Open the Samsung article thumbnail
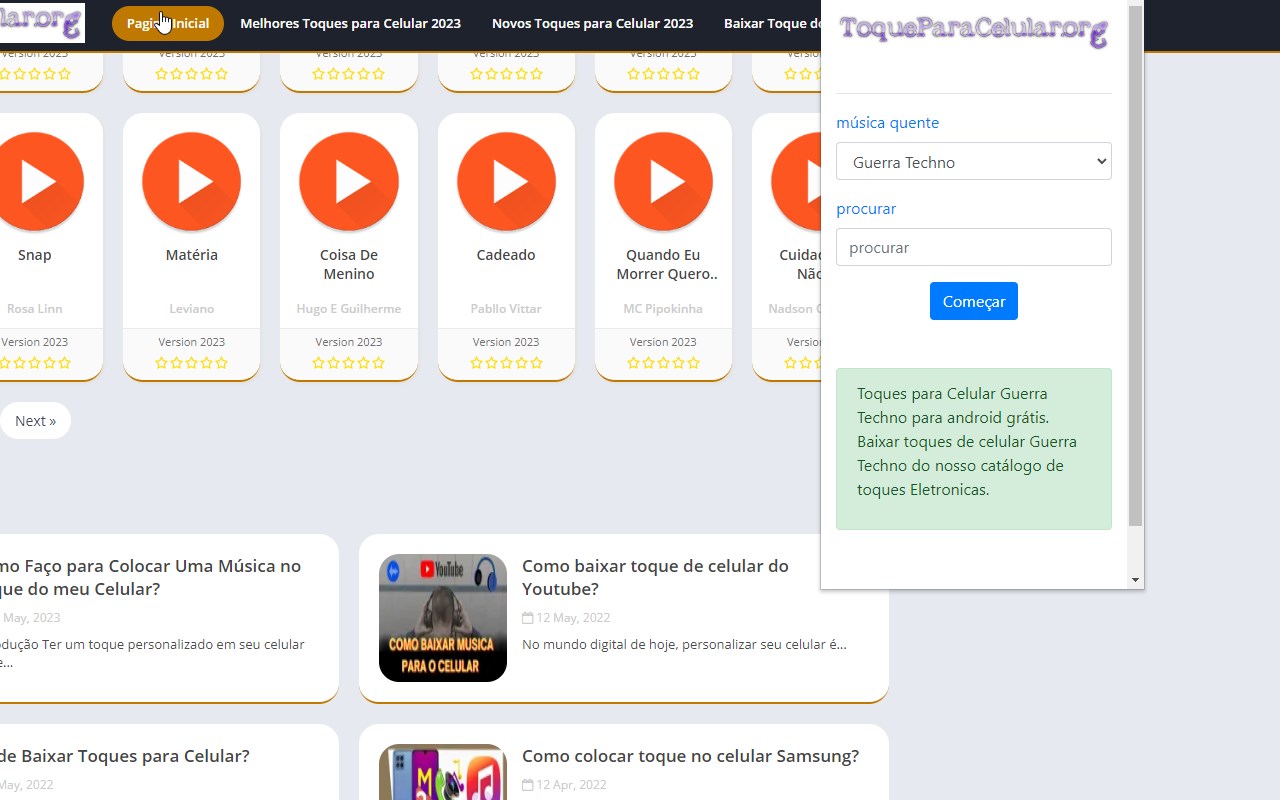 pos(443,772)
